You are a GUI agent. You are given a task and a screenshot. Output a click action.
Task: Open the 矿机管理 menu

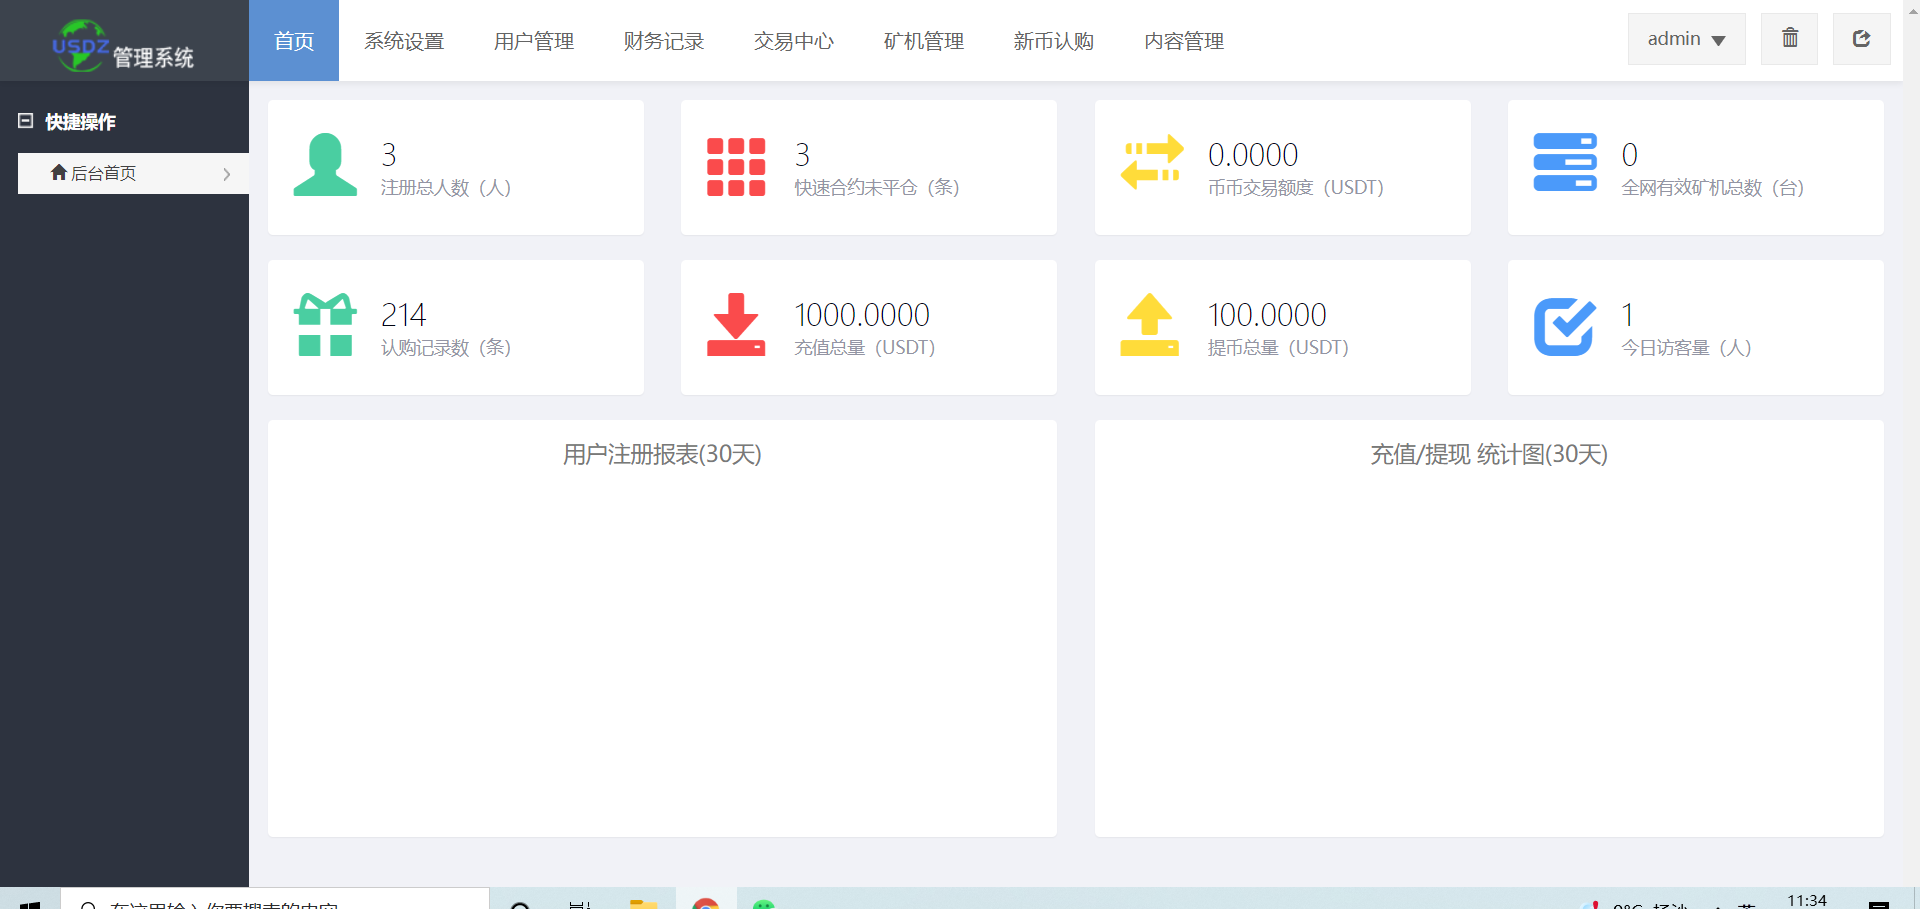(x=924, y=41)
